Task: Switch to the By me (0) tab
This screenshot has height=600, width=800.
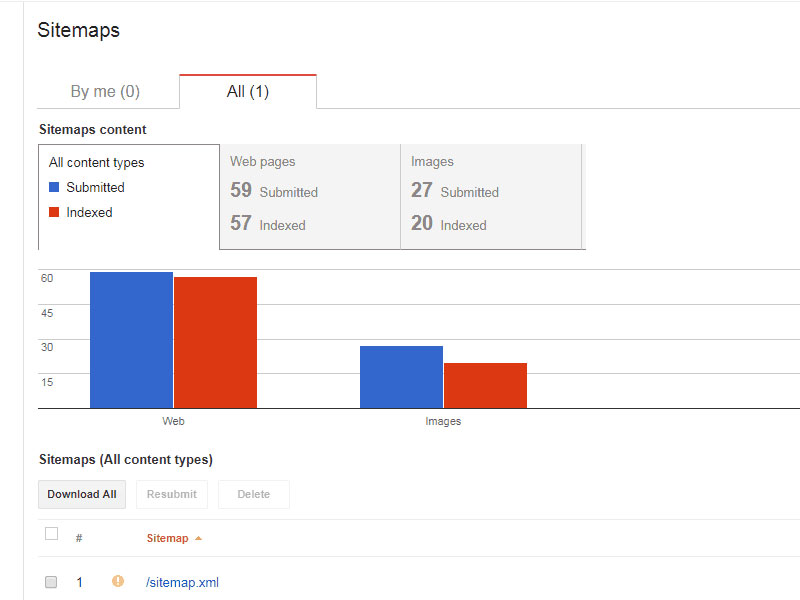Action: (105, 92)
